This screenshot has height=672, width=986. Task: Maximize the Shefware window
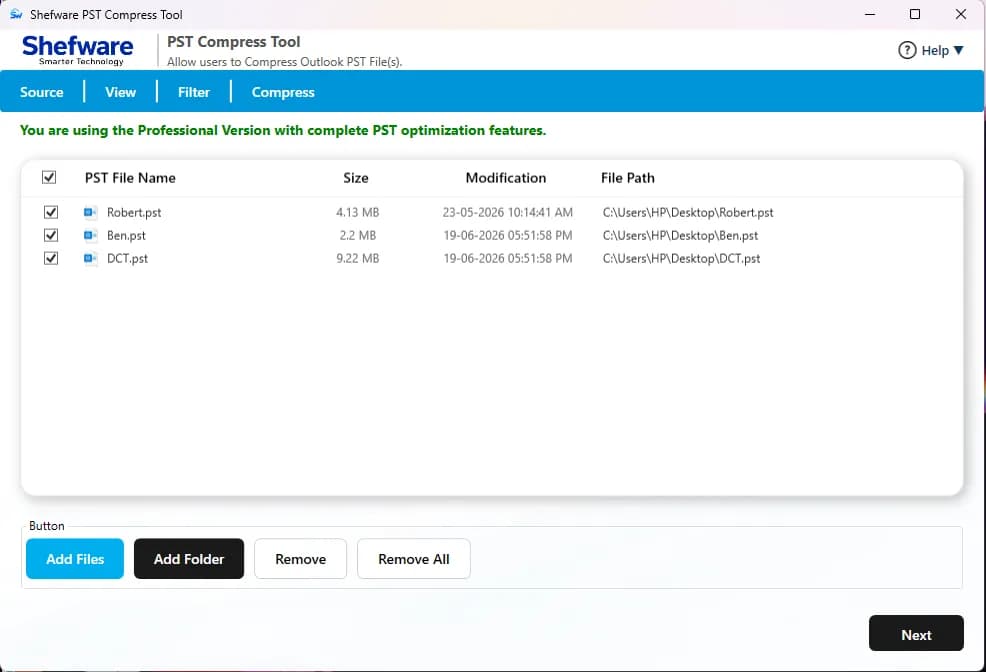point(915,14)
